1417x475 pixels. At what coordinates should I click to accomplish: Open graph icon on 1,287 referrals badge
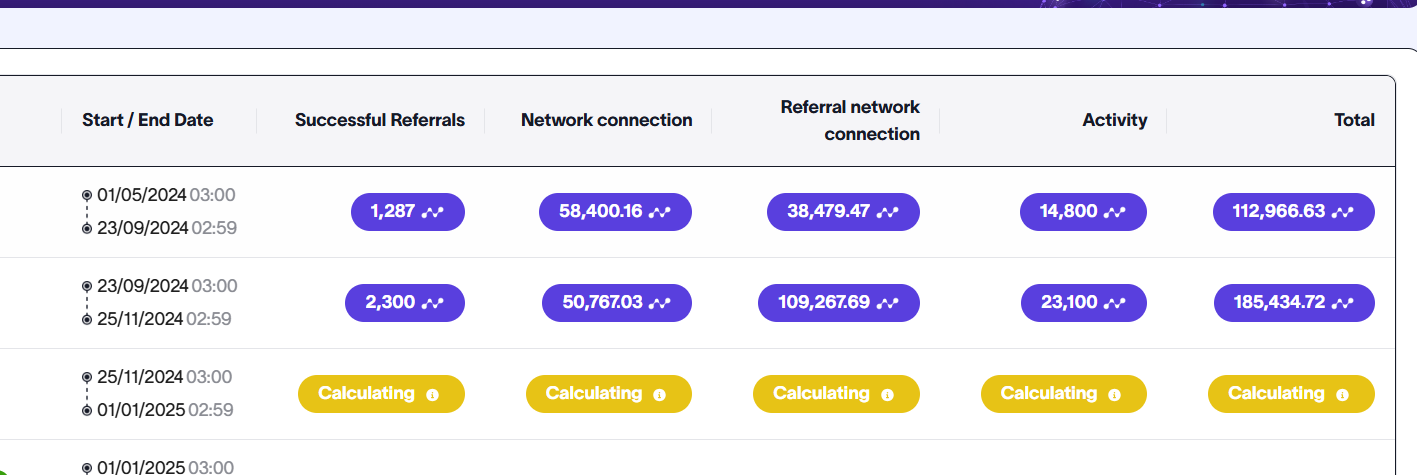pos(433,212)
